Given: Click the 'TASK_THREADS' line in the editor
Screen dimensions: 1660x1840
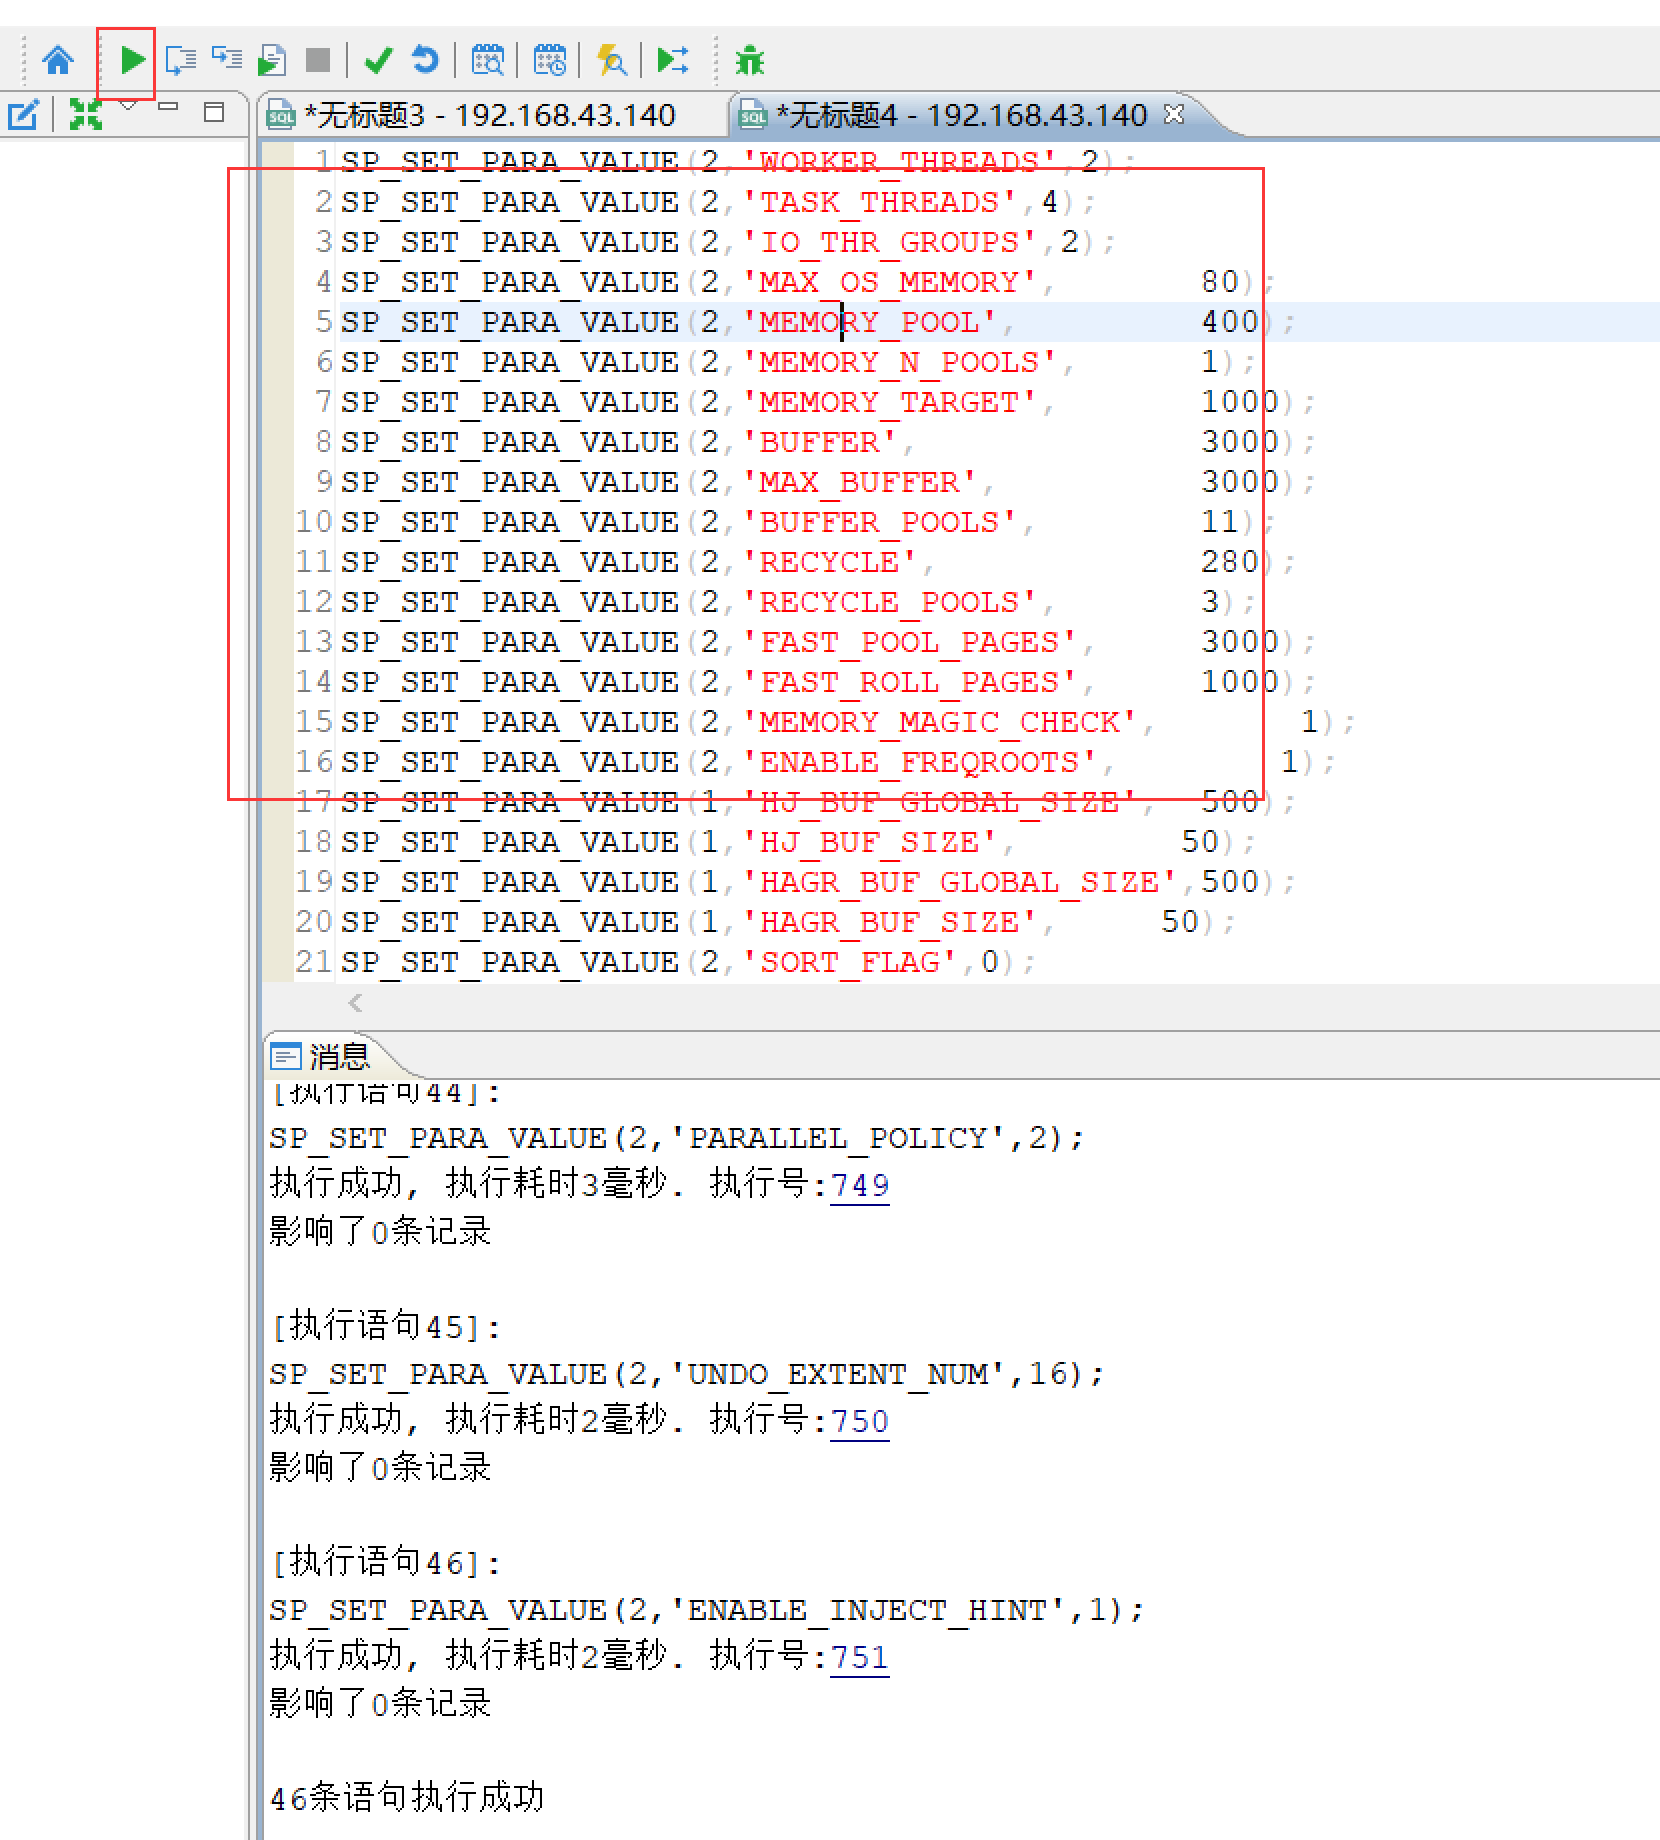Looking at the screenshot, I should tap(718, 202).
